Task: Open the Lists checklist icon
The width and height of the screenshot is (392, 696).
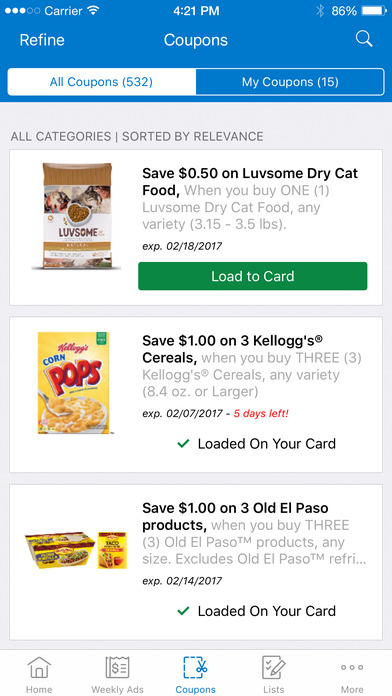Action: coord(273,667)
